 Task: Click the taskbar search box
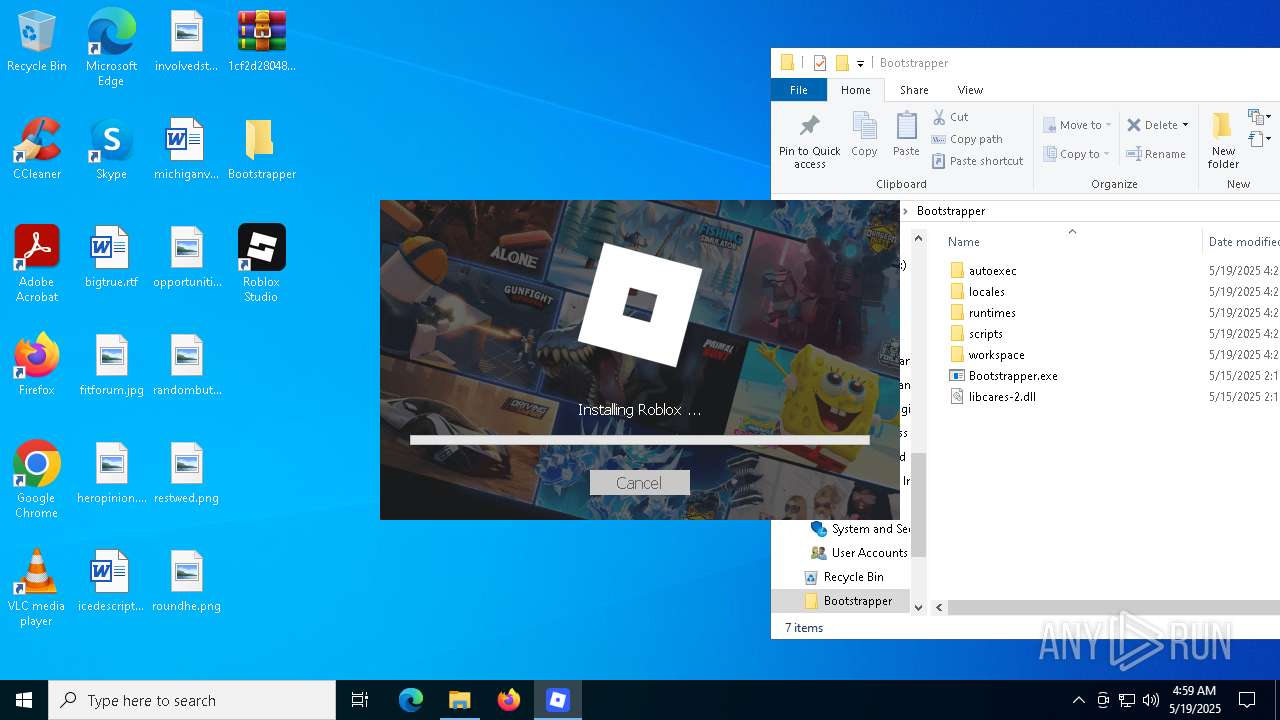(192, 700)
